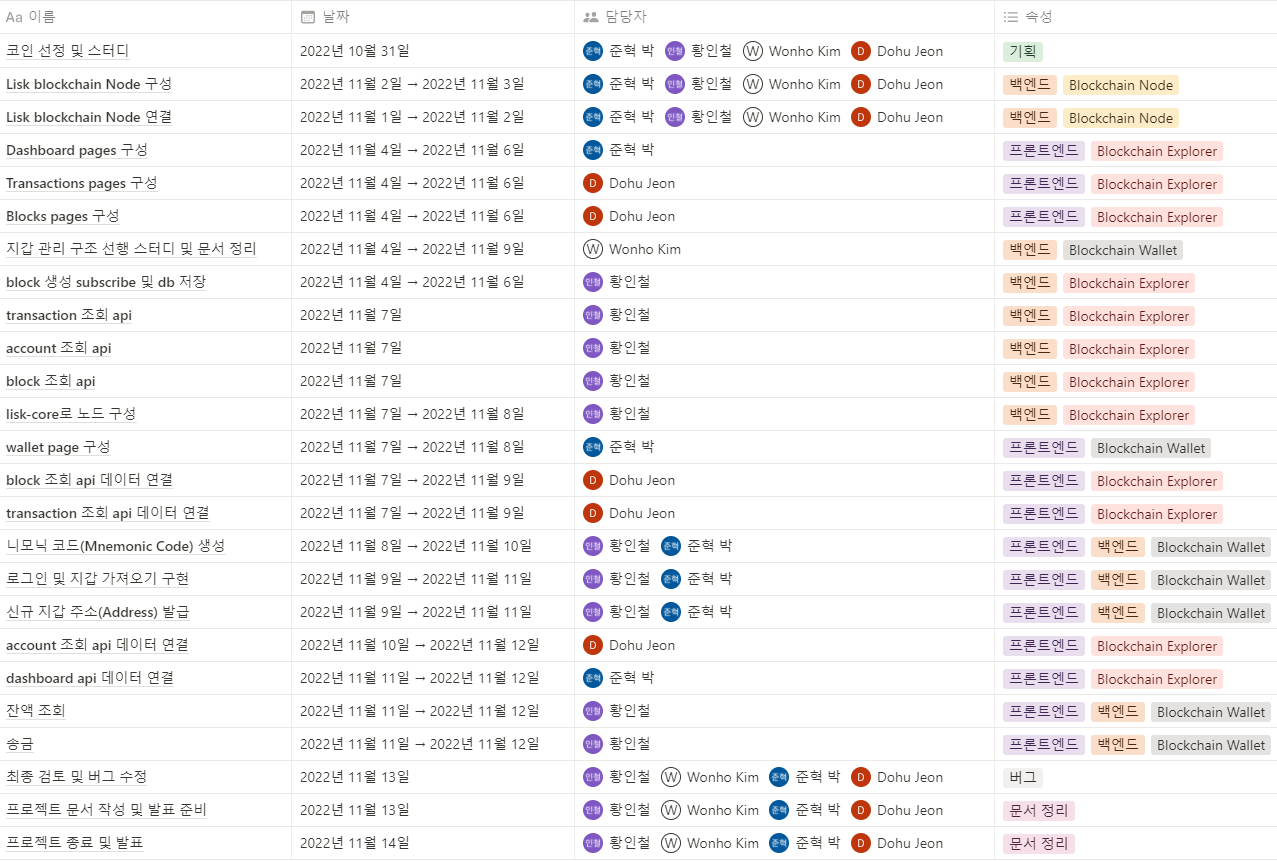The height and width of the screenshot is (861, 1277).
Task: Click 황인철 avatar in lisk-core로 노드 구성 row
Action: 593,414
